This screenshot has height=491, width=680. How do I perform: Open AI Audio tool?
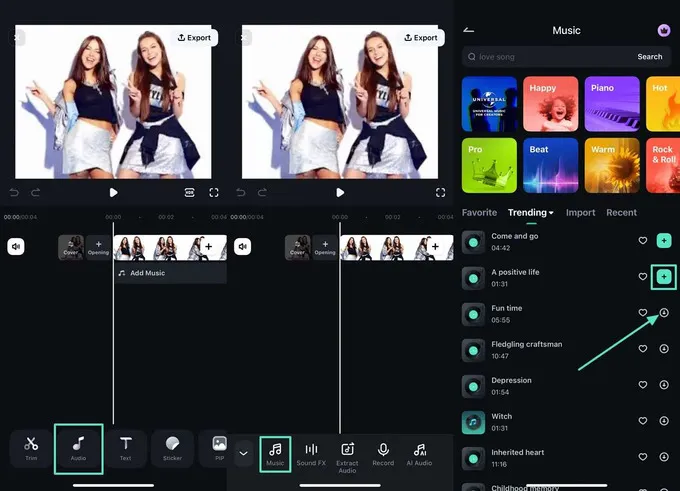(x=419, y=454)
